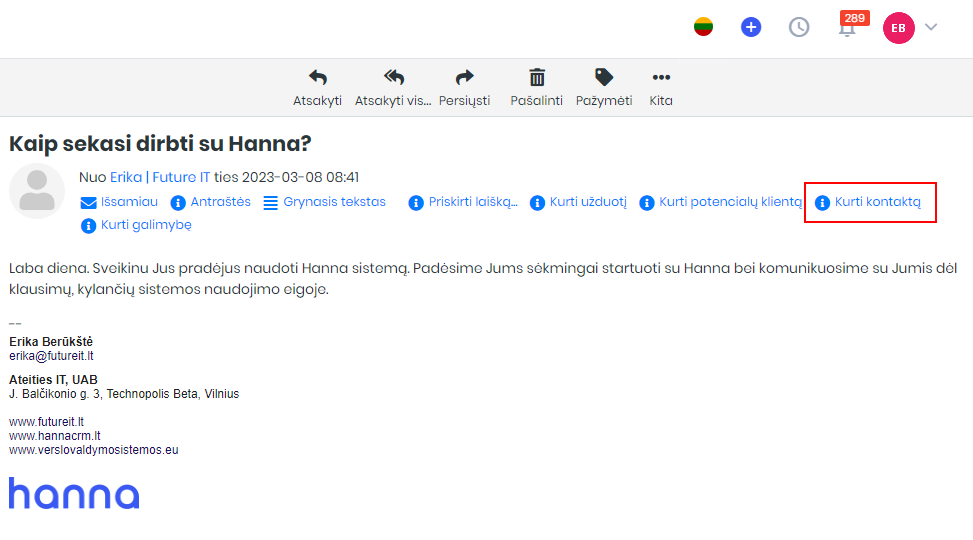Expand the user menu chevron
973x540 pixels.
coord(931,27)
